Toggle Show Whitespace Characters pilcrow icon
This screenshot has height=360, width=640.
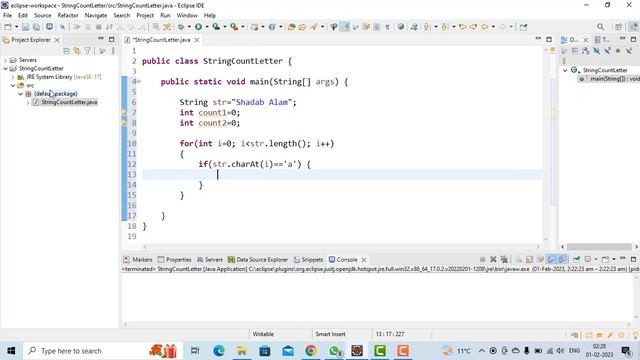[387, 27]
